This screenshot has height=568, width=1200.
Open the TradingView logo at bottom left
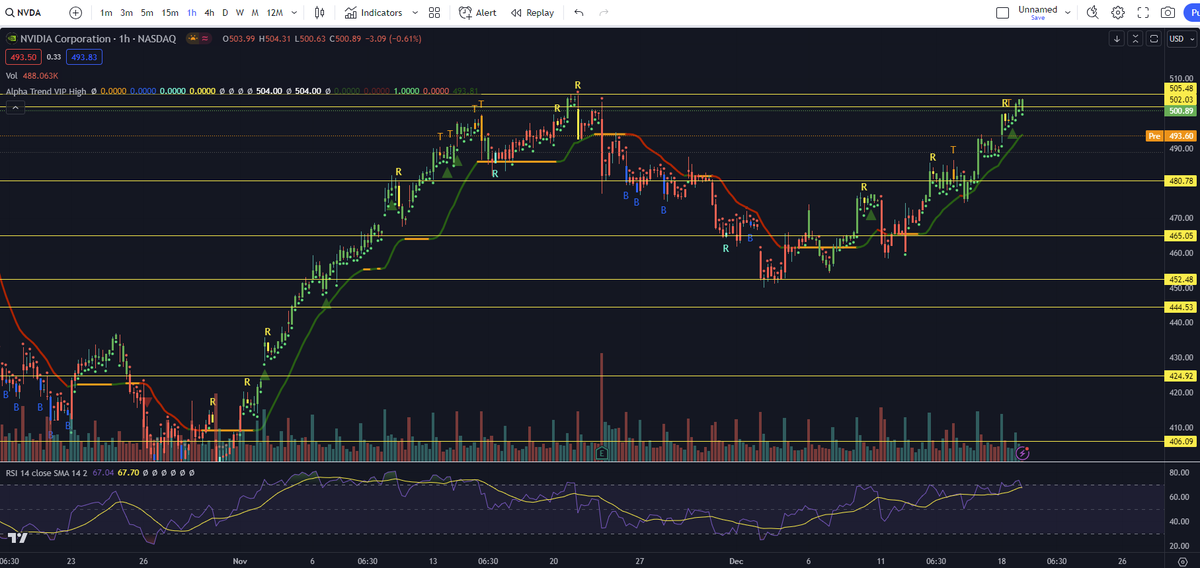click(x=17, y=537)
